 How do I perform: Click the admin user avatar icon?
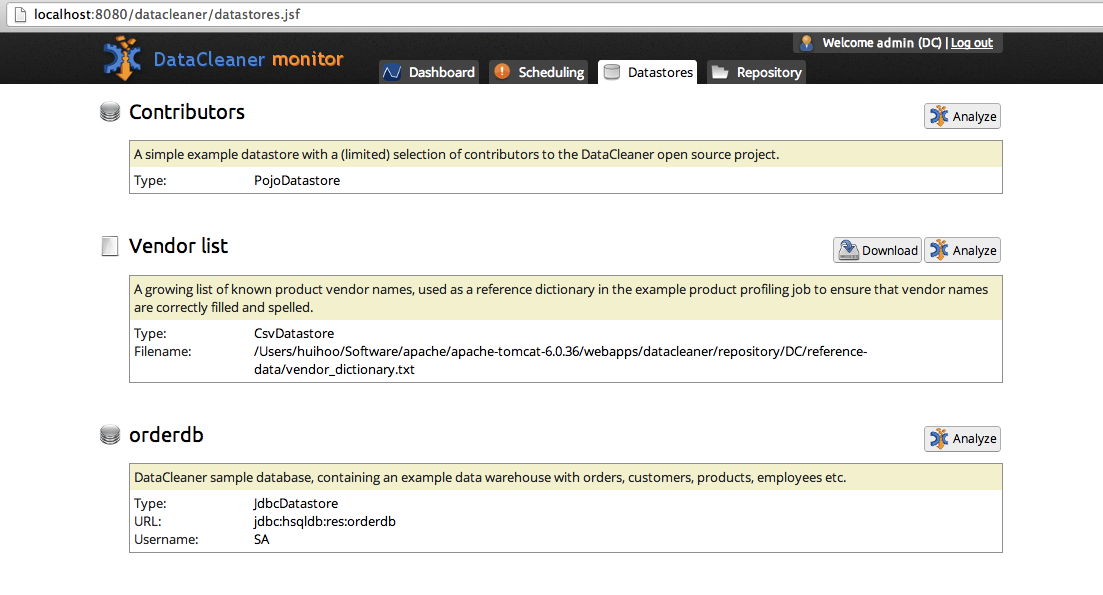[x=807, y=43]
